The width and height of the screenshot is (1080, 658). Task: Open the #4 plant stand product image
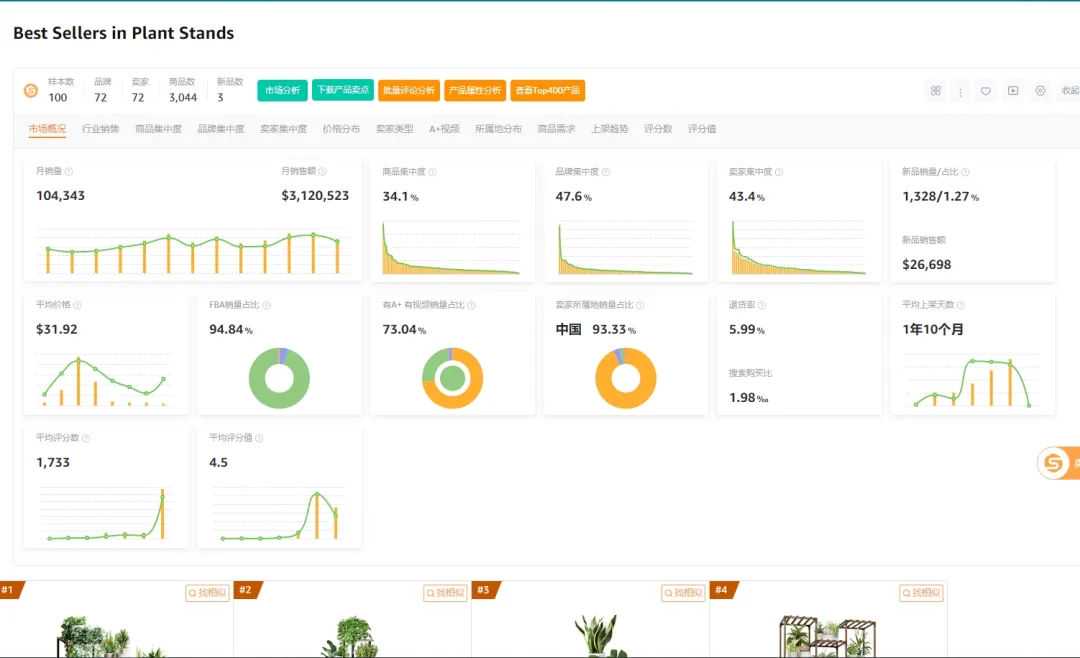point(828,635)
